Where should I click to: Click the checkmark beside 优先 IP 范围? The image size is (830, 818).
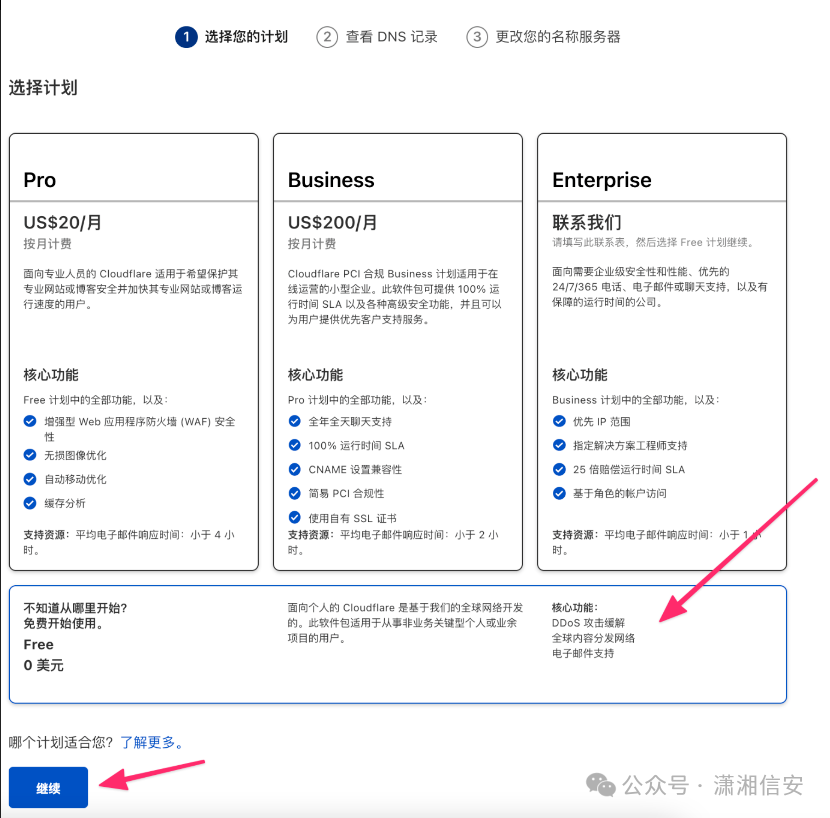pyautogui.click(x=559, y=421)
